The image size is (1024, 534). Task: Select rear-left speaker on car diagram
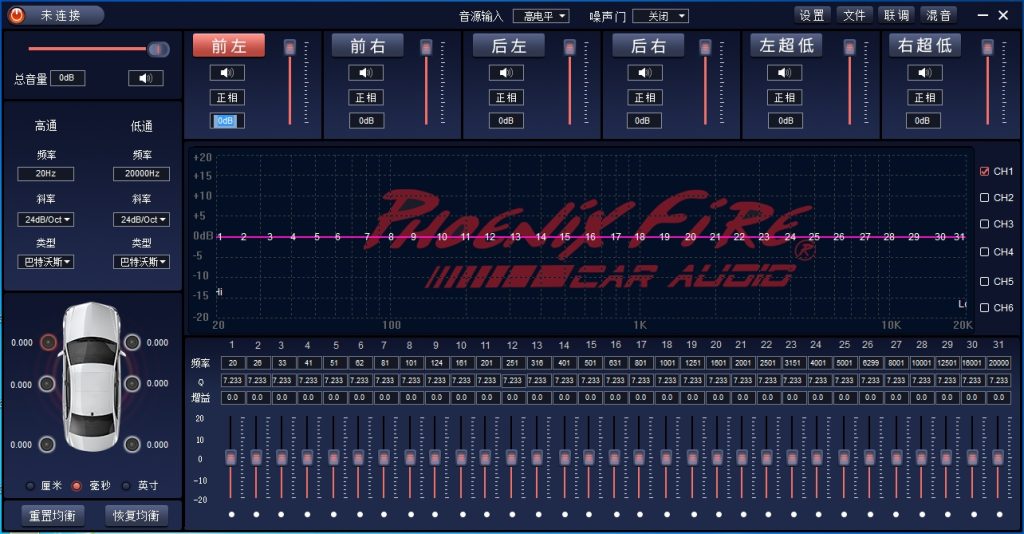(x=46, y=445)
